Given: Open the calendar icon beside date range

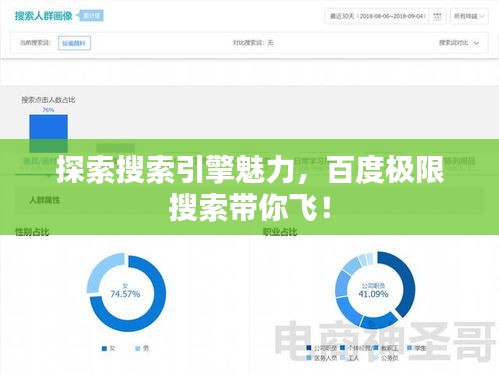Looking at the screenshot, I should [437, 16].
